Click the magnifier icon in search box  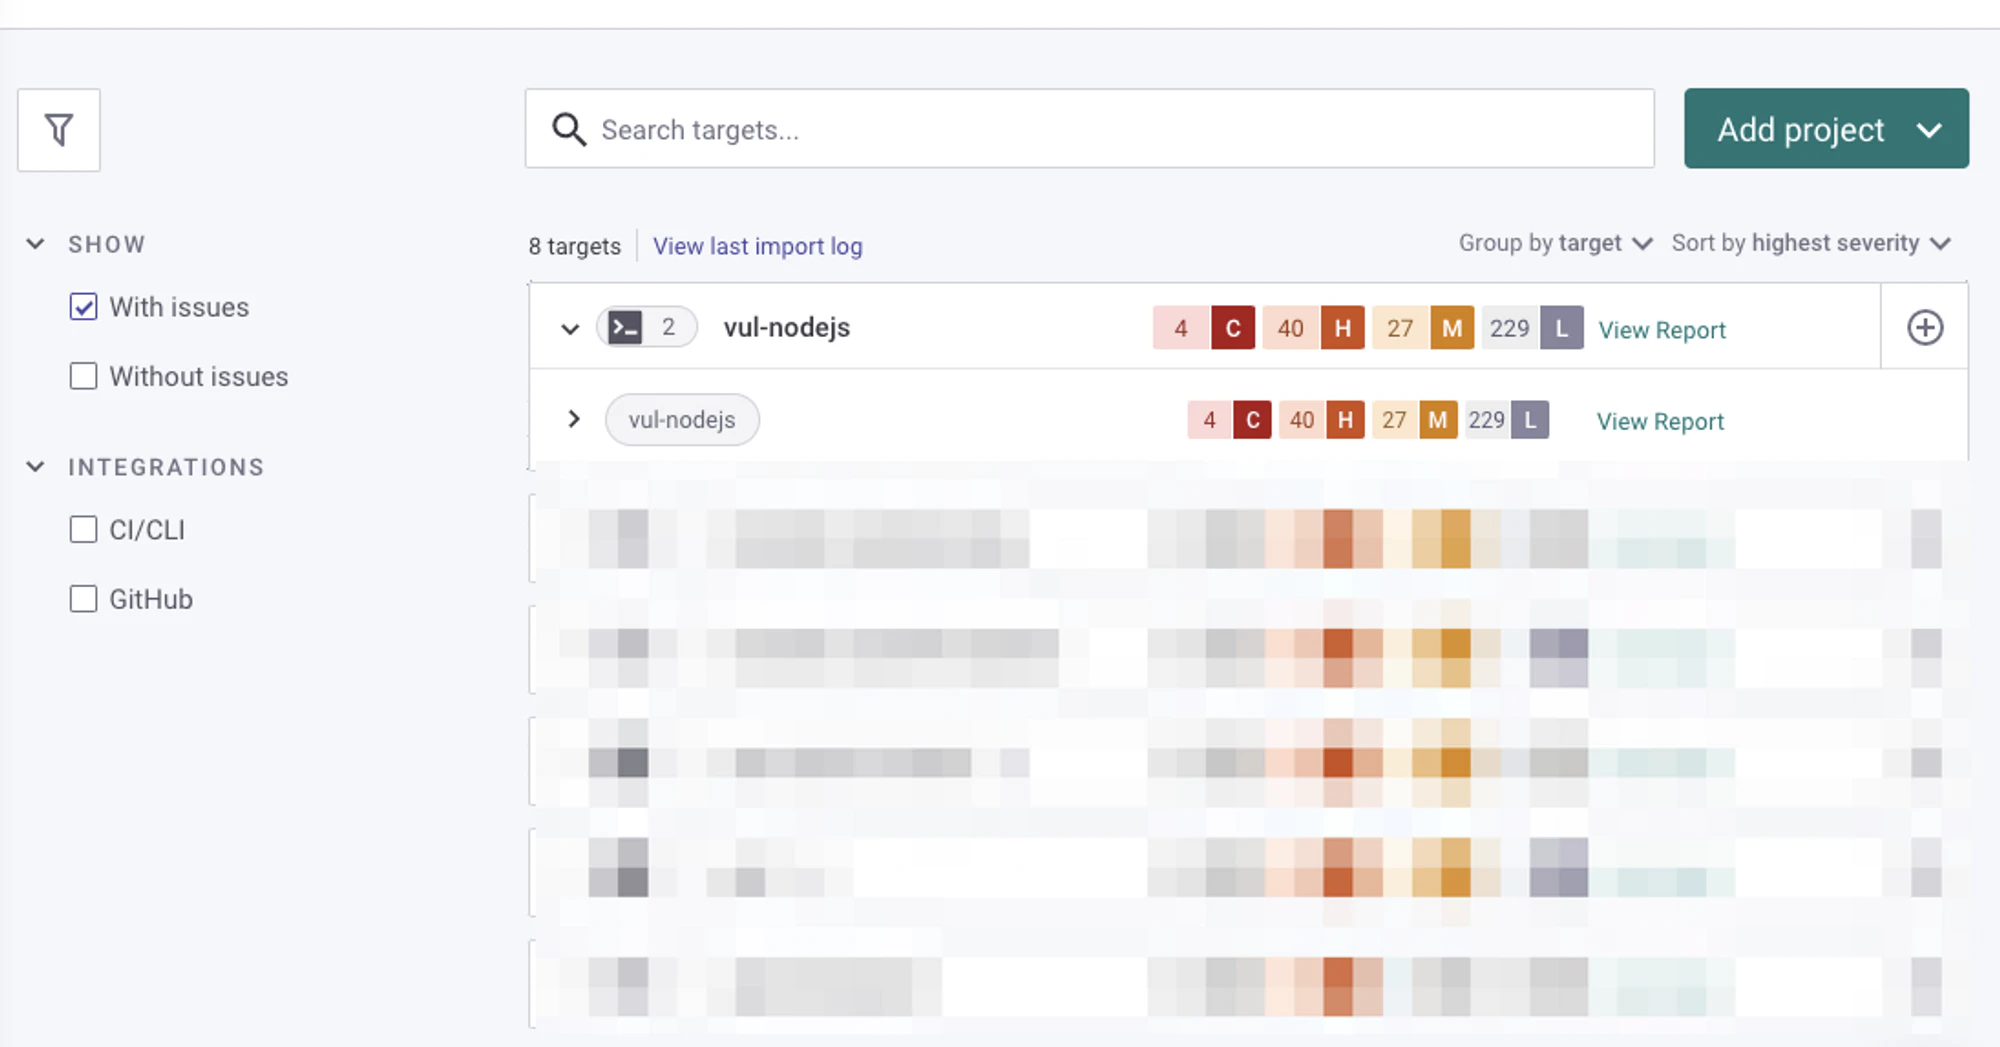pos(569,129)
